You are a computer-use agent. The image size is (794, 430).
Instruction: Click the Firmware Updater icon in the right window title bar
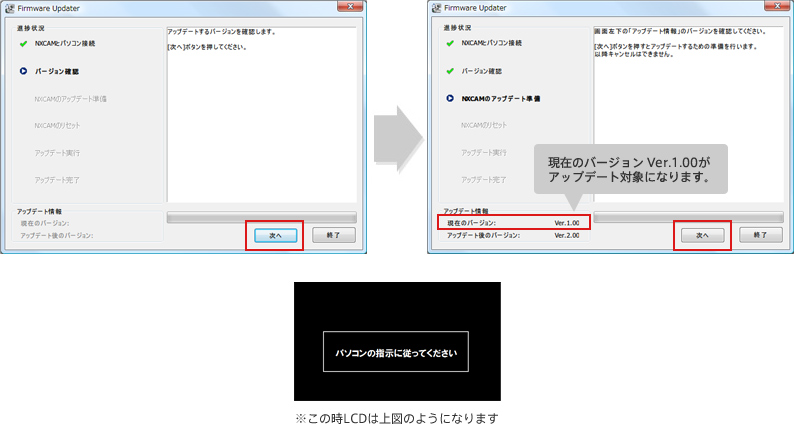(x=437, y=7)
